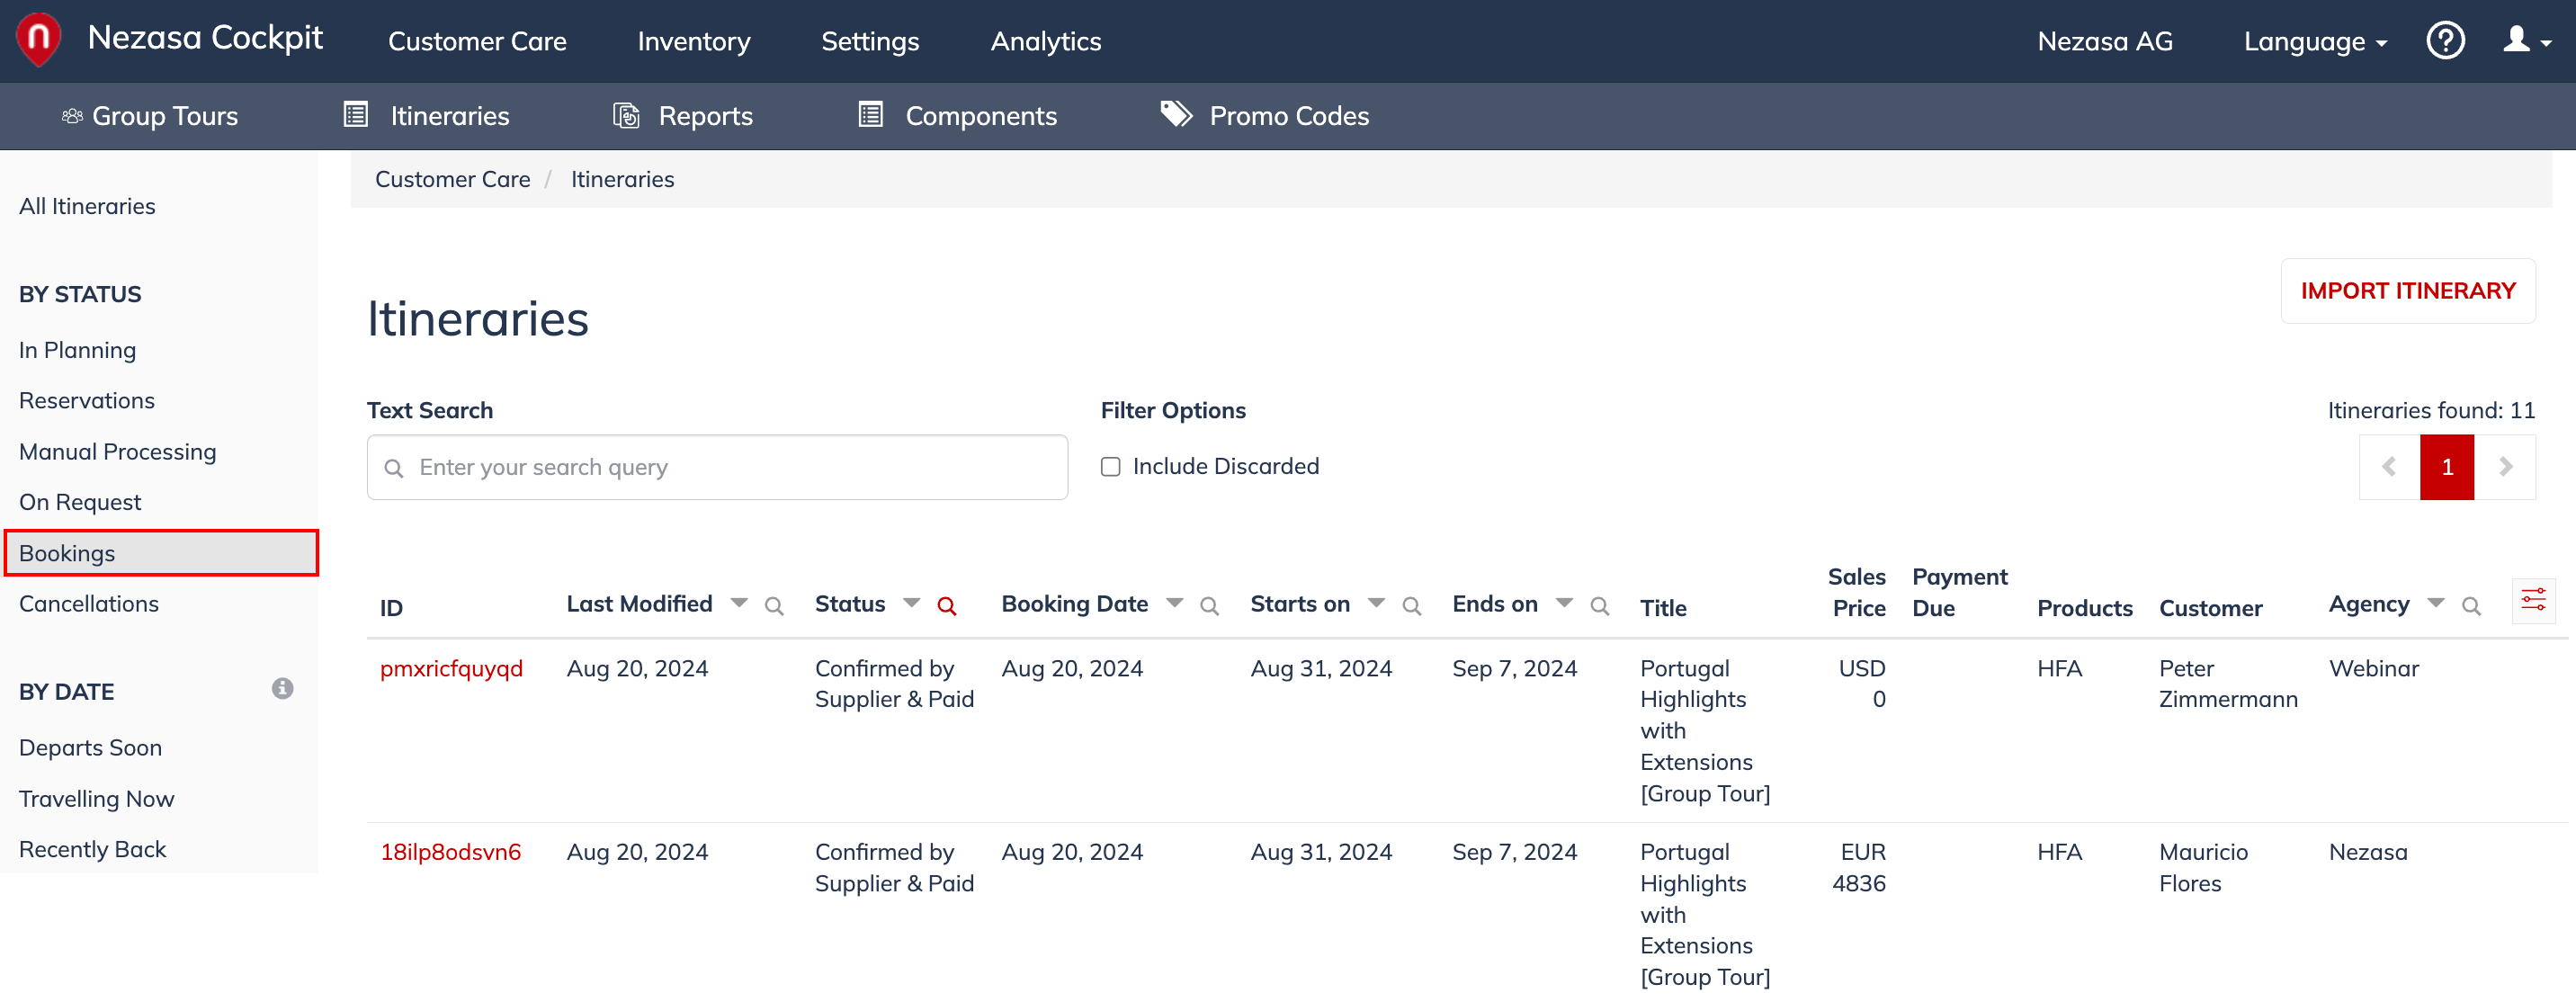Screen dimensions: 2576x1002
Task: Open the Booking Date sort arrow
Action: (x=1174, y=603)
